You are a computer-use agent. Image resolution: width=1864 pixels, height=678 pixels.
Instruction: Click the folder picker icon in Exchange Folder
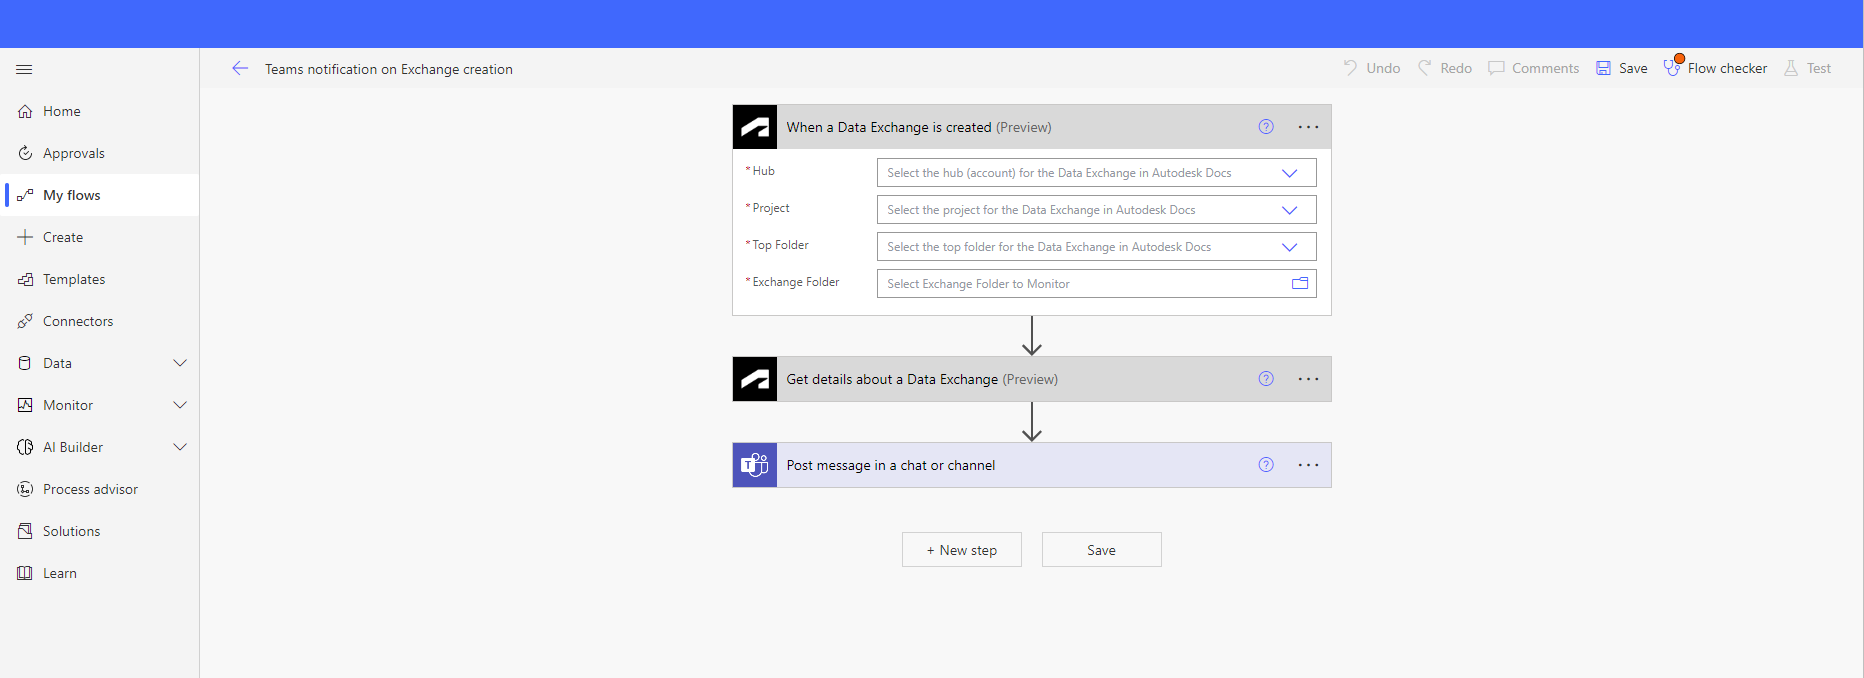pyautogui.click(x=1300, y=283)
